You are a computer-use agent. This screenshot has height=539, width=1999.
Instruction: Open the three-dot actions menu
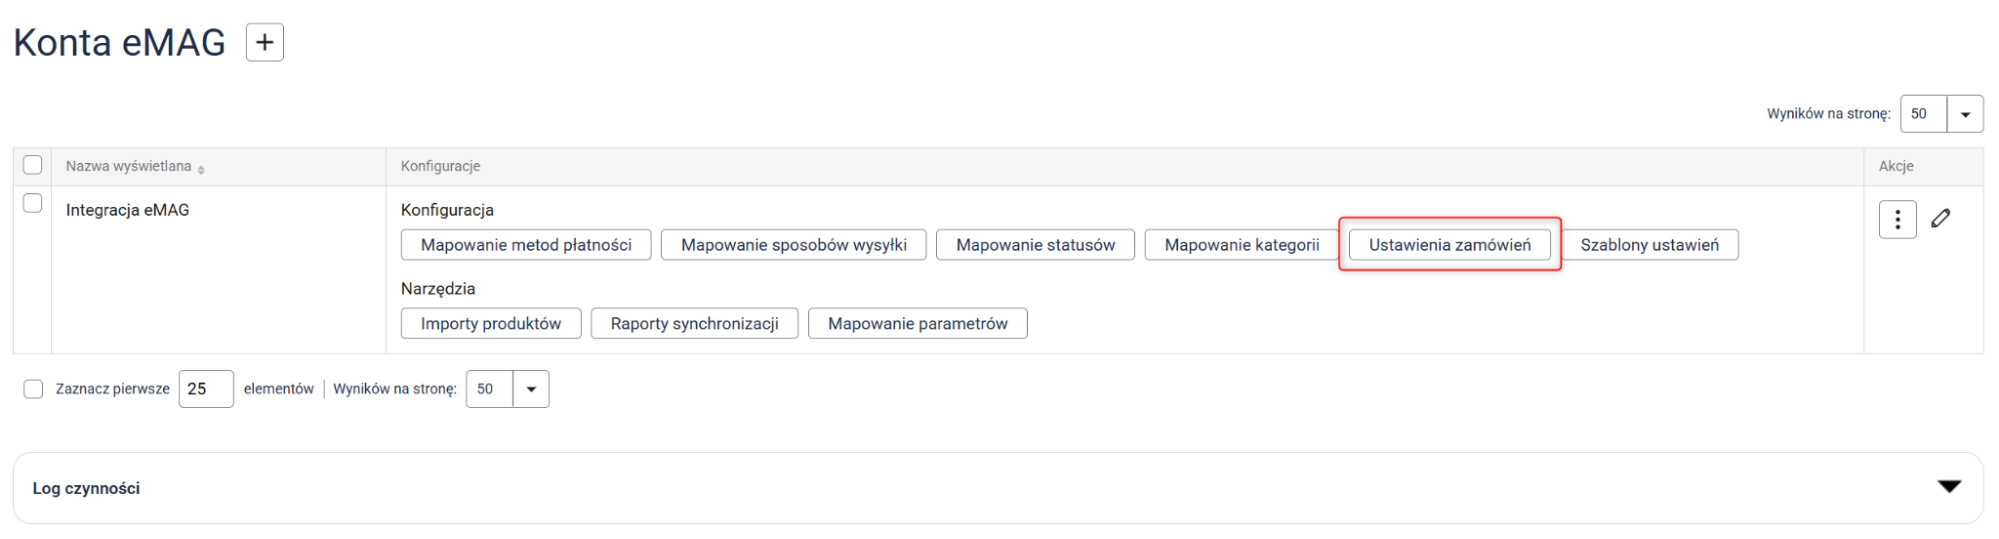1897,220
